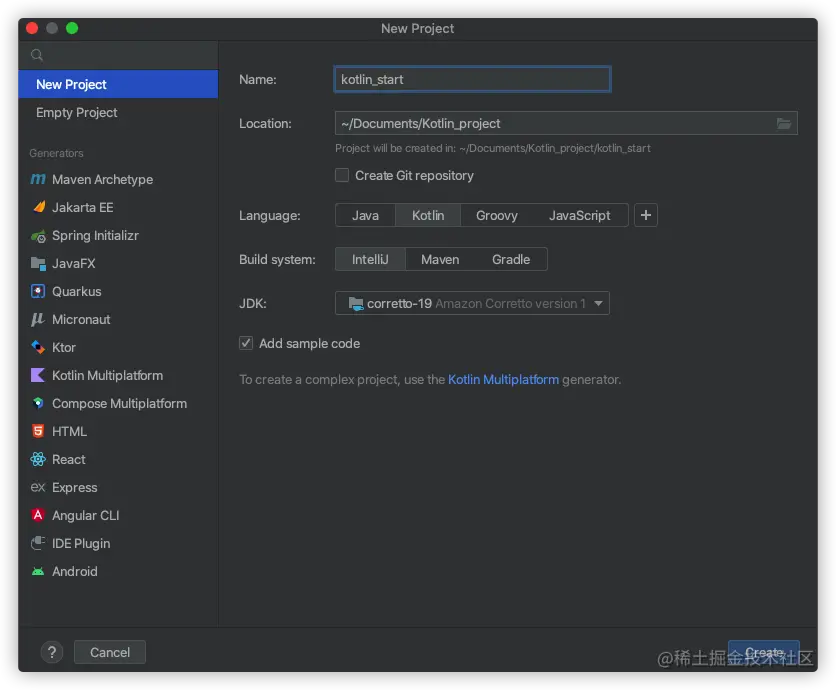Select Jakarta EE generator label
836x690 pixels.
point(83,207)
